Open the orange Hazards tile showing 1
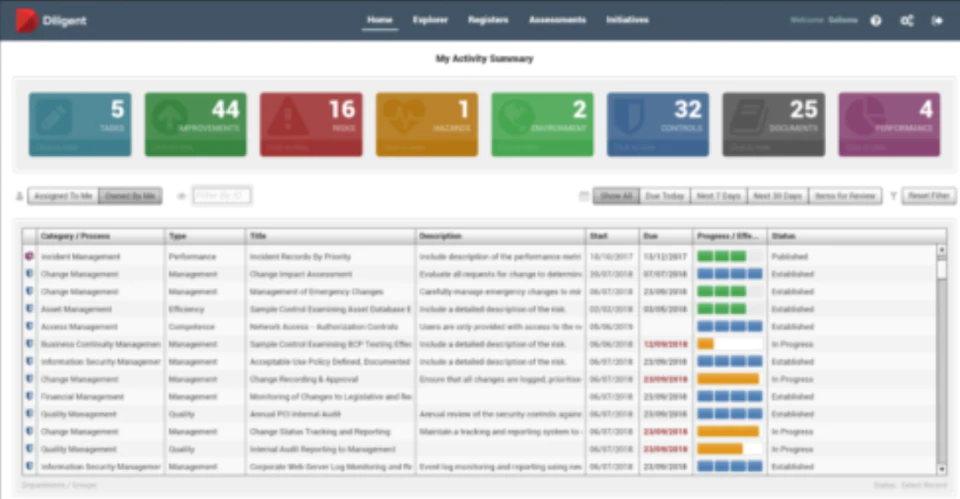 (427, 124)
